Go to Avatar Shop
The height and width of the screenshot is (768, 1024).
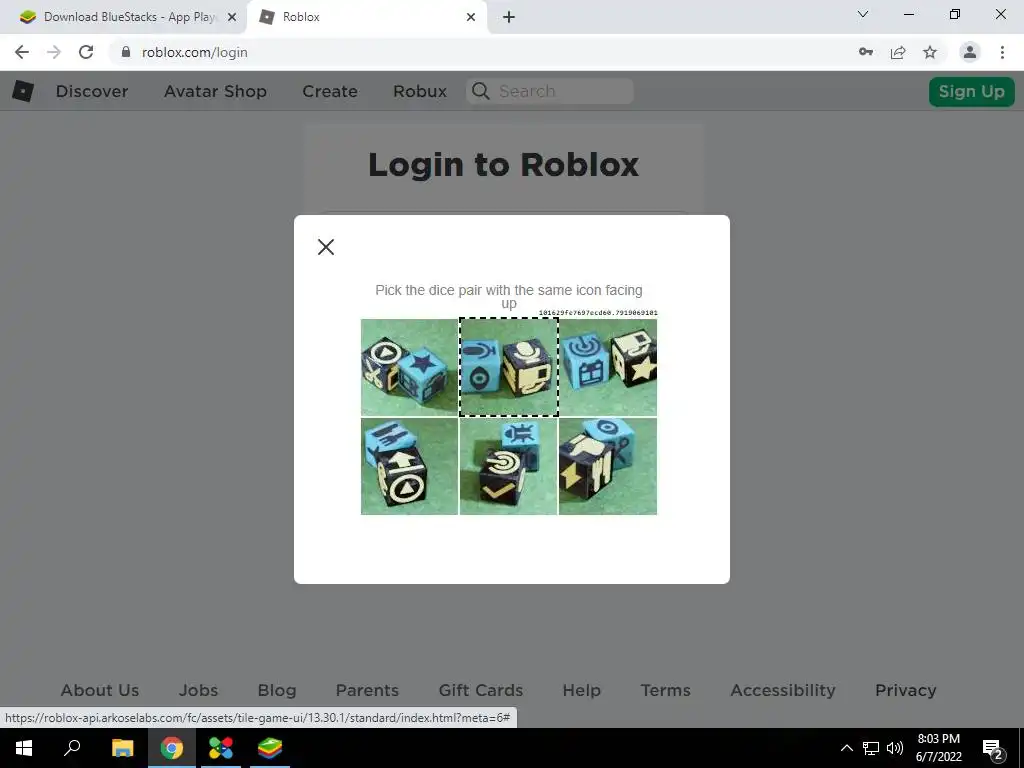[x=215, y=91]
